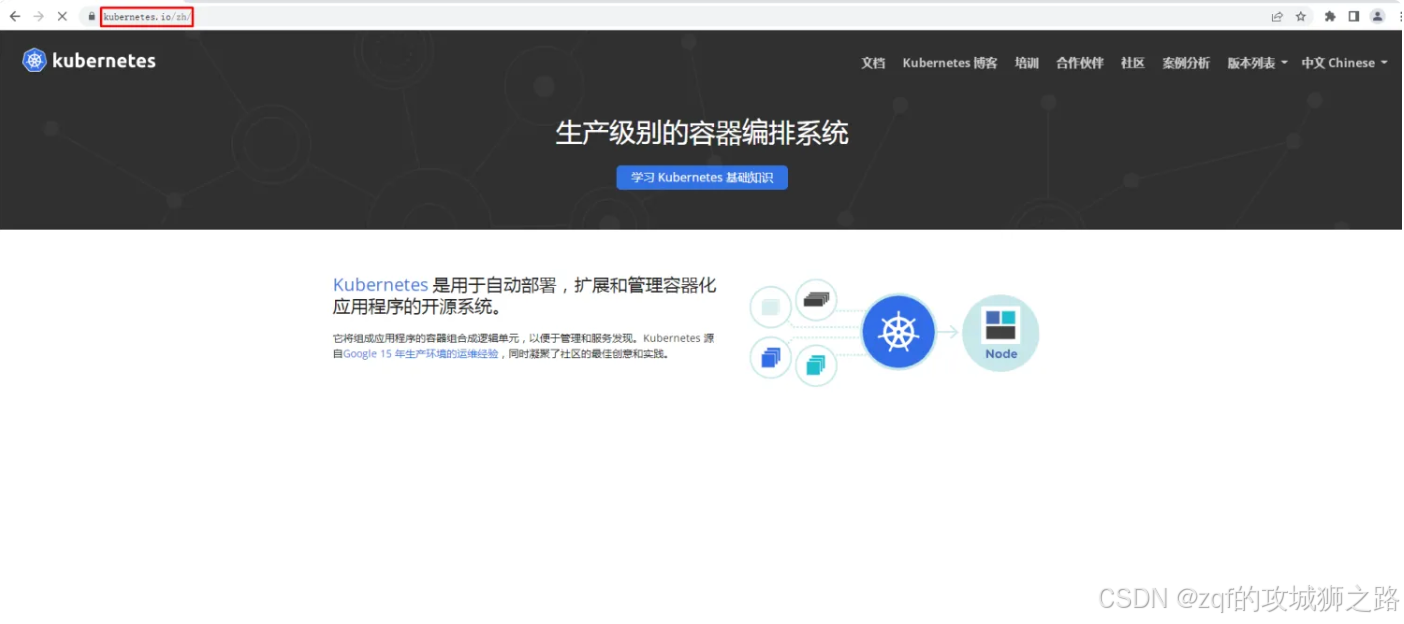Image resolution: width=1404 pixels, height=624 pixels.
Task: Follow the Google 15 年生产环境的运维经验 link
Action: click(421, 354)
